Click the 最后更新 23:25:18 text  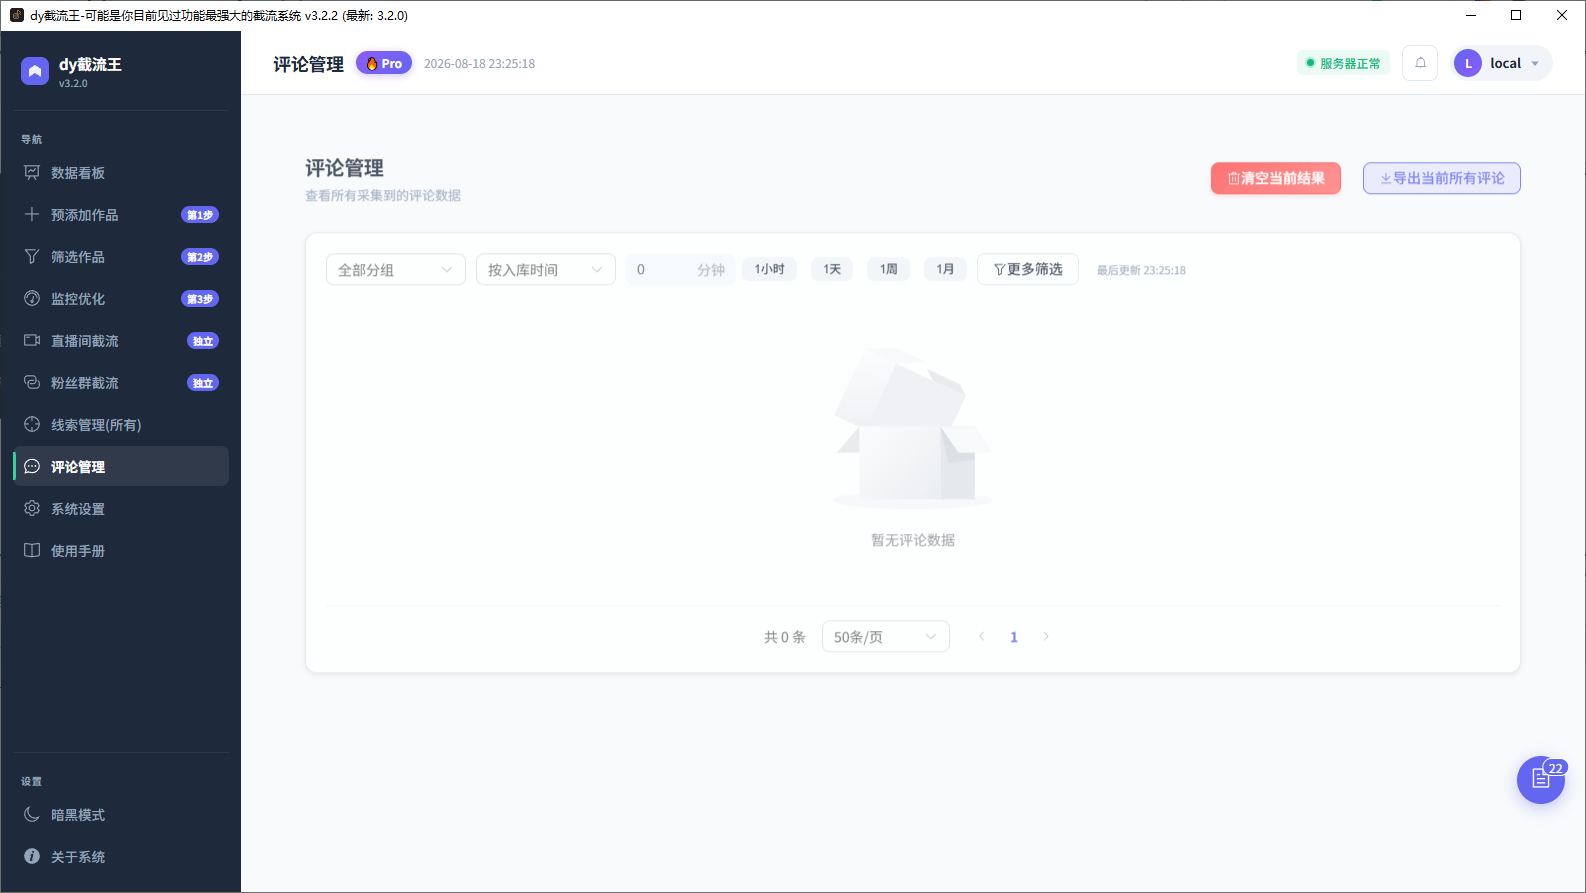click(1141, 270)
